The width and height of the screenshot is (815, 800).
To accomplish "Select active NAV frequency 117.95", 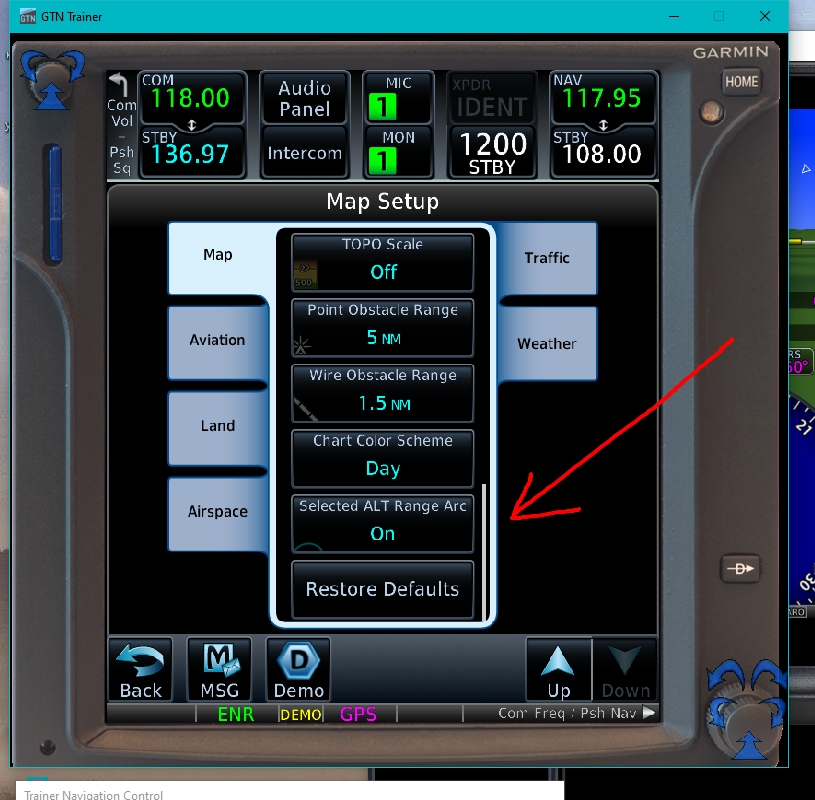I will click(603, 97).
